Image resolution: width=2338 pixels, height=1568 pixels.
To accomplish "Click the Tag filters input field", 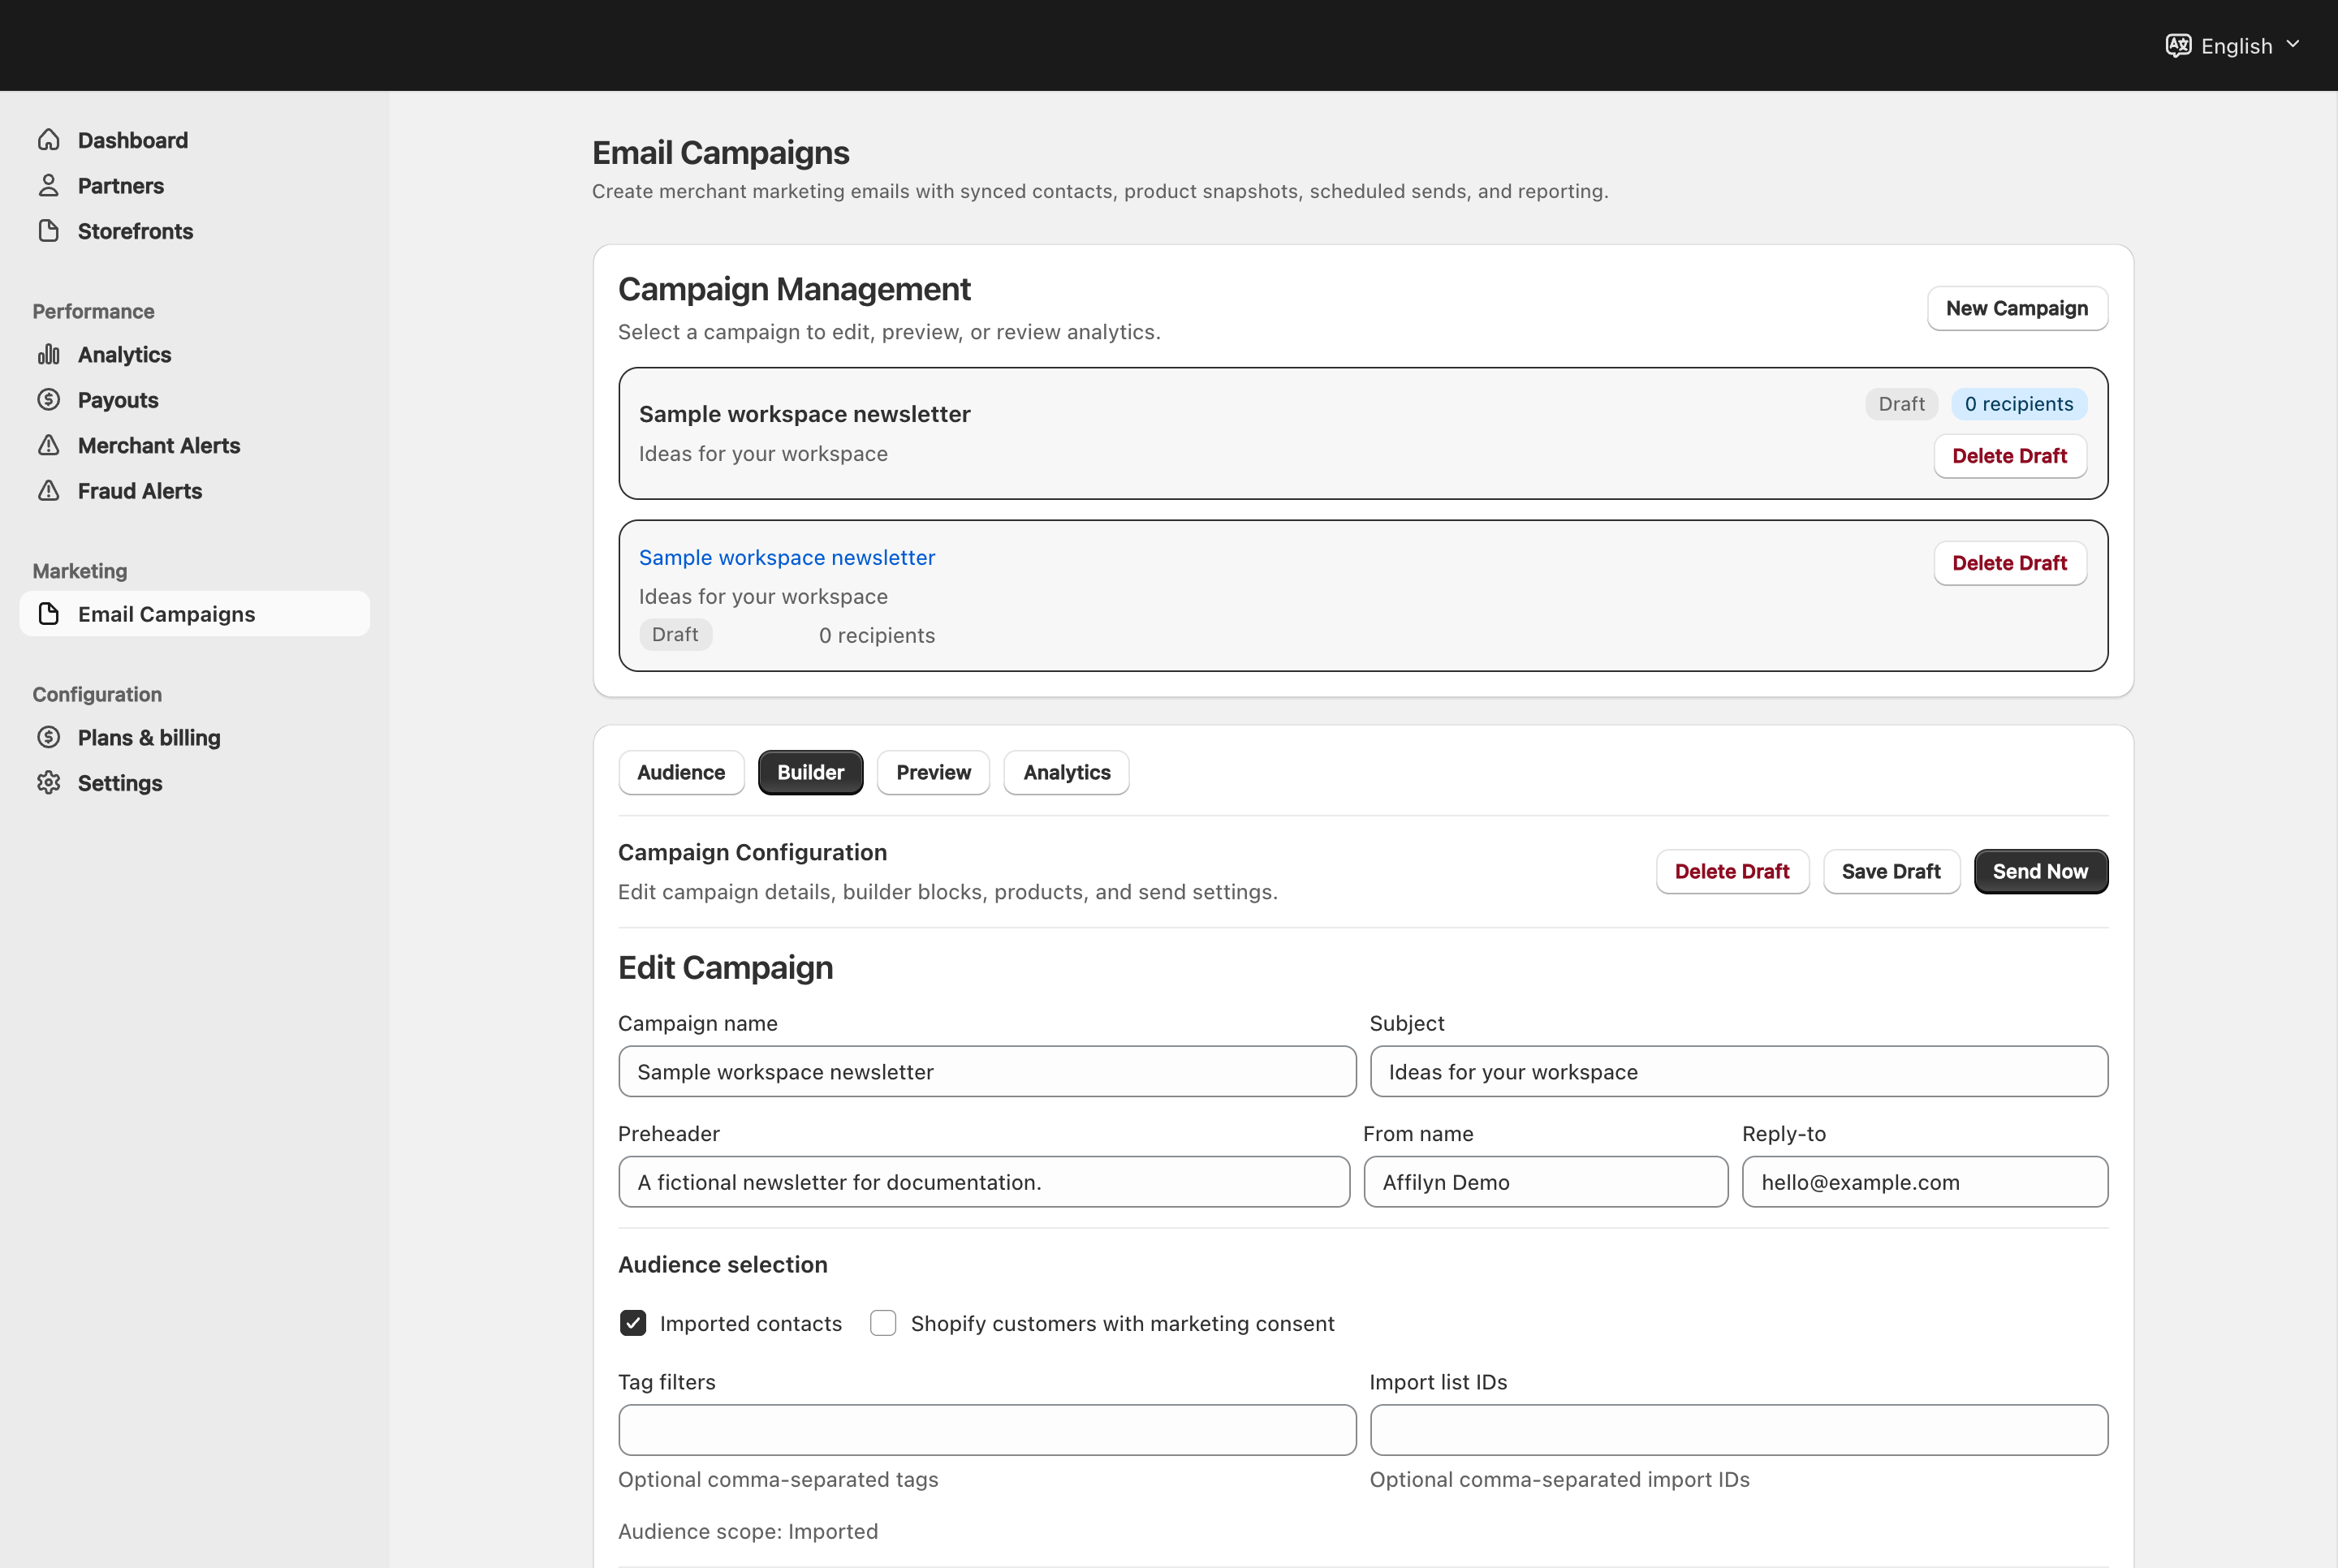I will pos(987,1430).
